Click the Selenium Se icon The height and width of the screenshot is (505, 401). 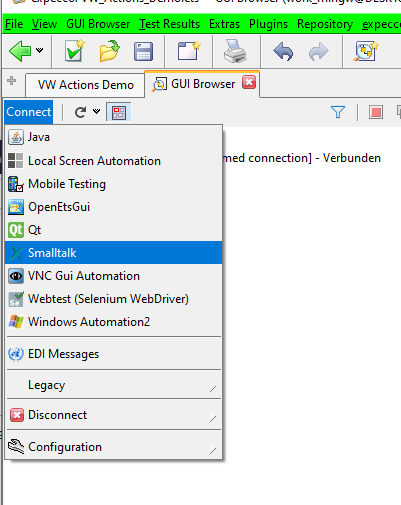click(16, 299)
